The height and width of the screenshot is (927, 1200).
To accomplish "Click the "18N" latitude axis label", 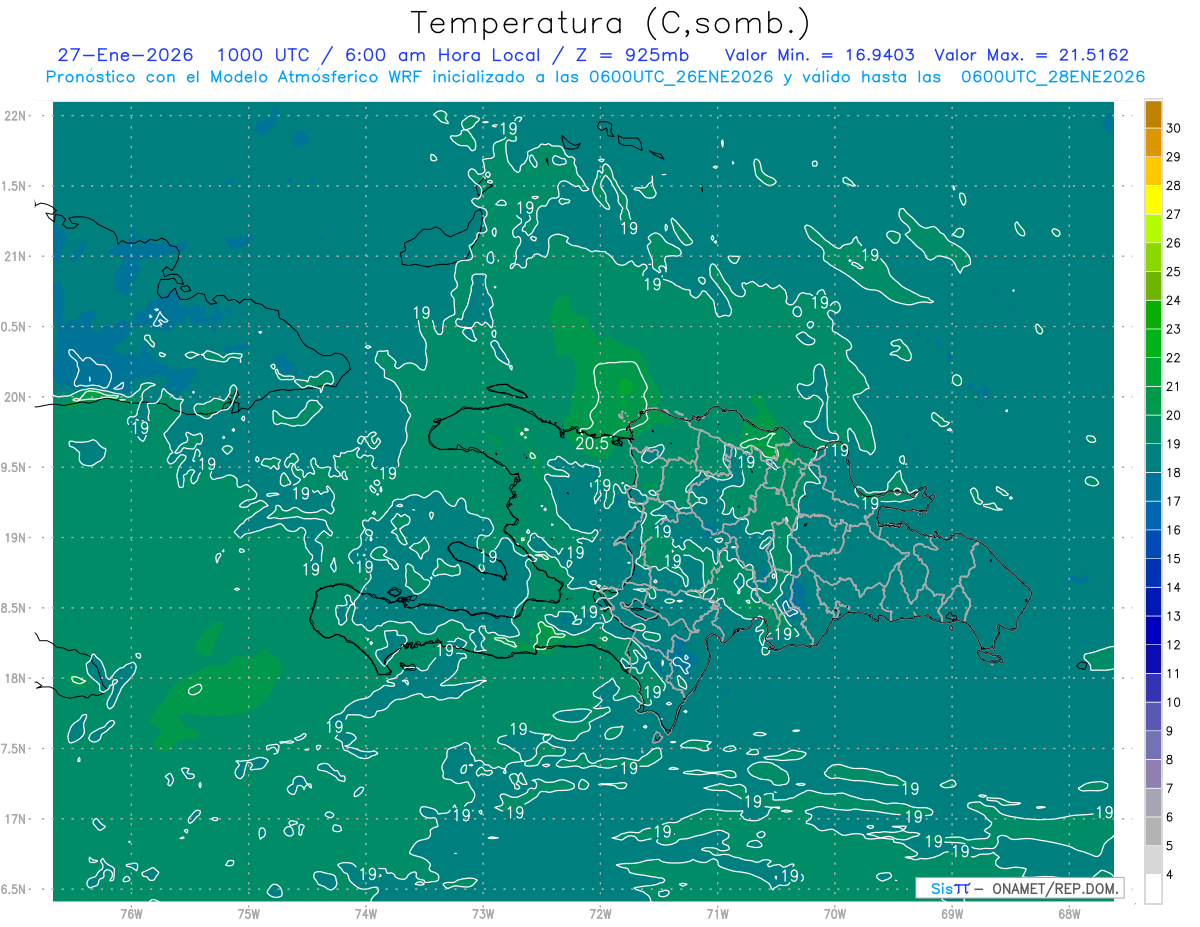I will pyautogui.click(x=17, y=678).
